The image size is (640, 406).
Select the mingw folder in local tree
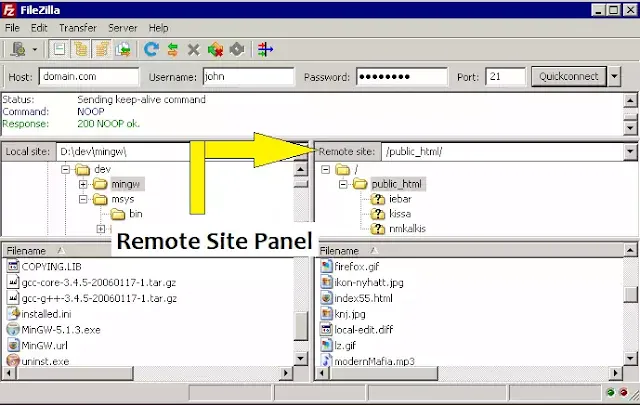125,184
